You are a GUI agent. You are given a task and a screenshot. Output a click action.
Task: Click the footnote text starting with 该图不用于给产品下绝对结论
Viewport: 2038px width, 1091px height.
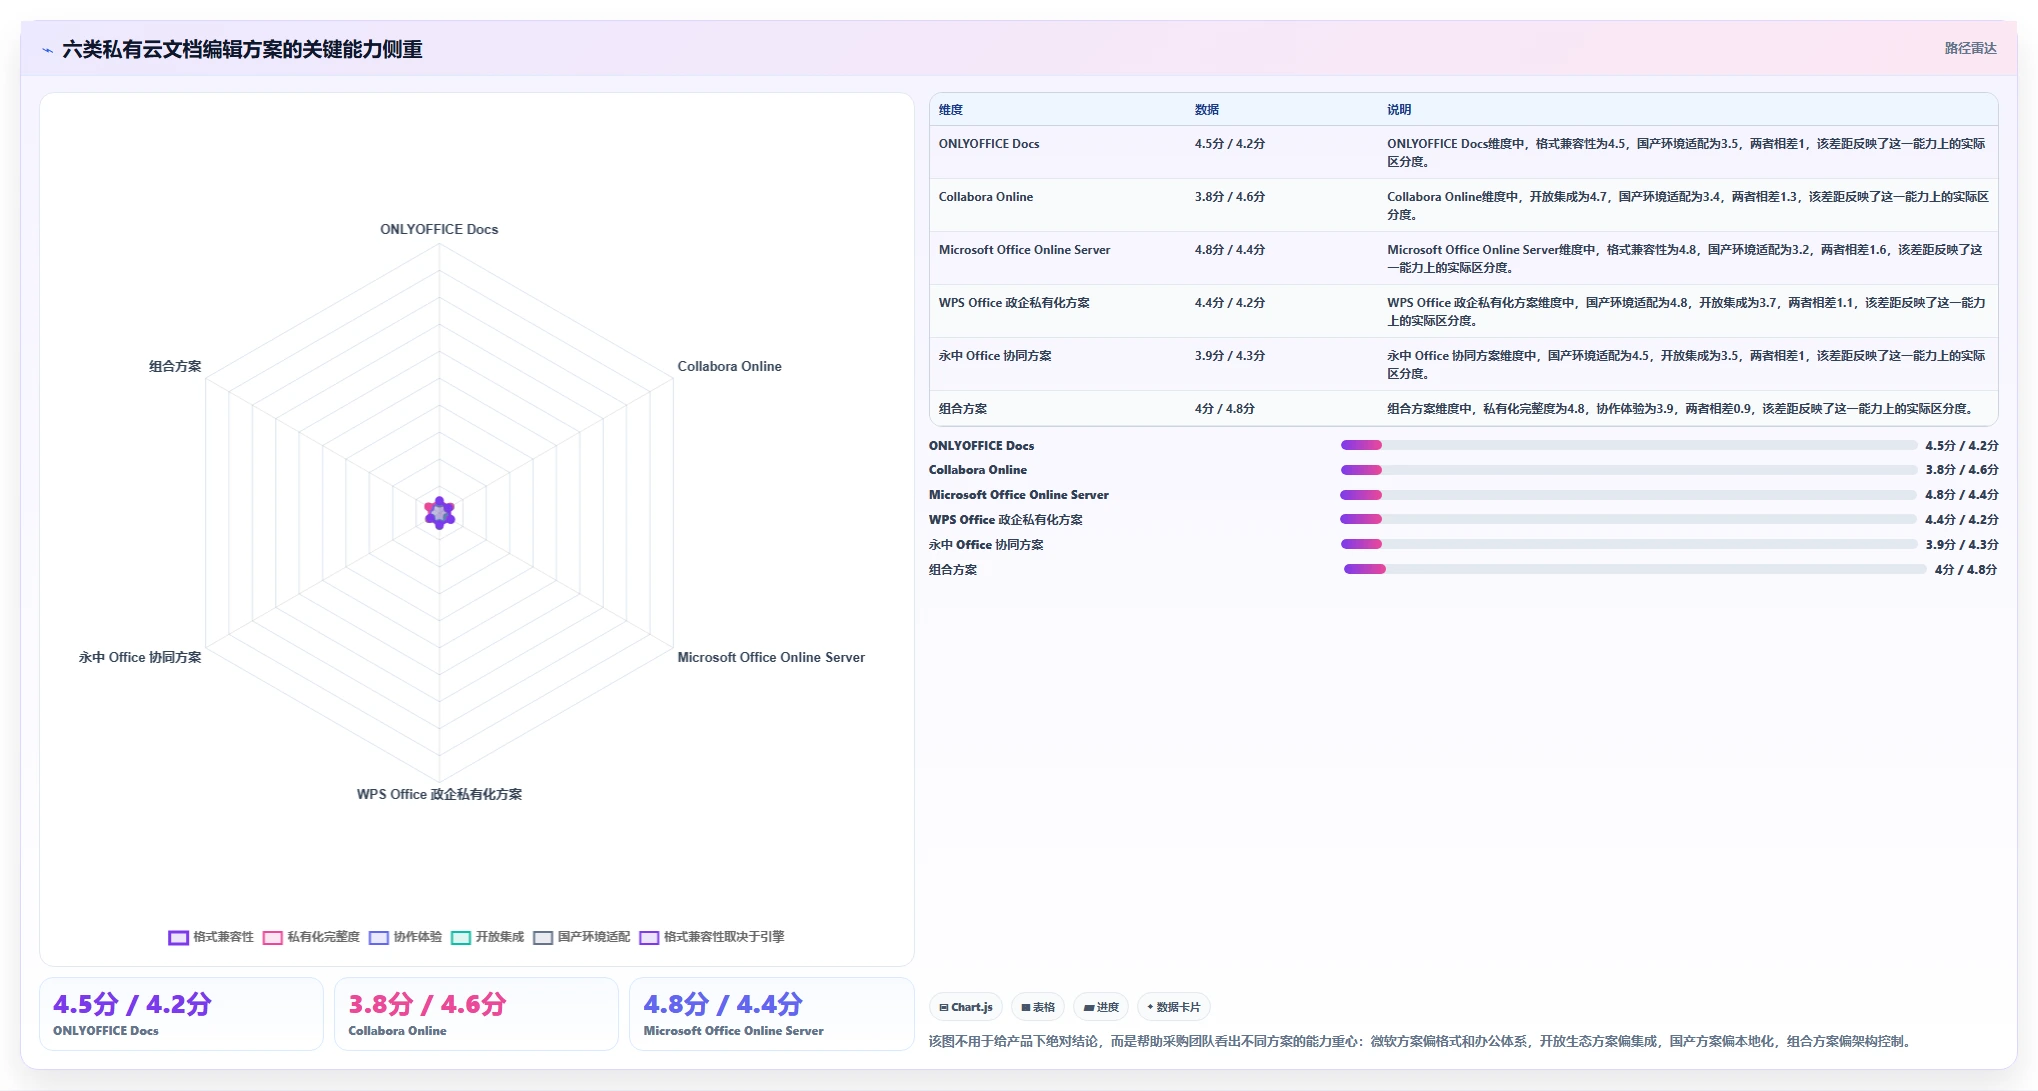(x=1422, y=1041)
